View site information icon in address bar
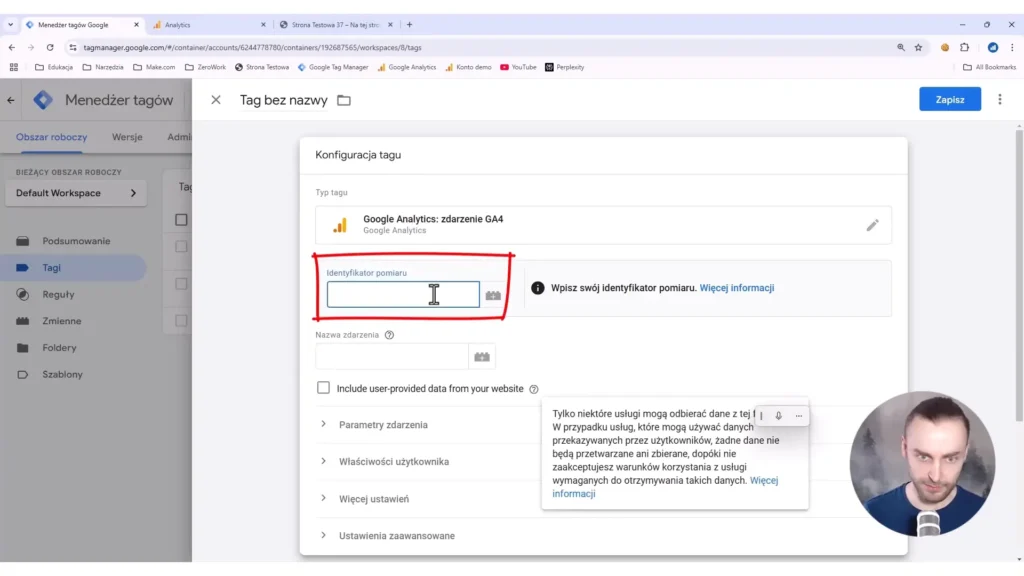 [72, 47]
